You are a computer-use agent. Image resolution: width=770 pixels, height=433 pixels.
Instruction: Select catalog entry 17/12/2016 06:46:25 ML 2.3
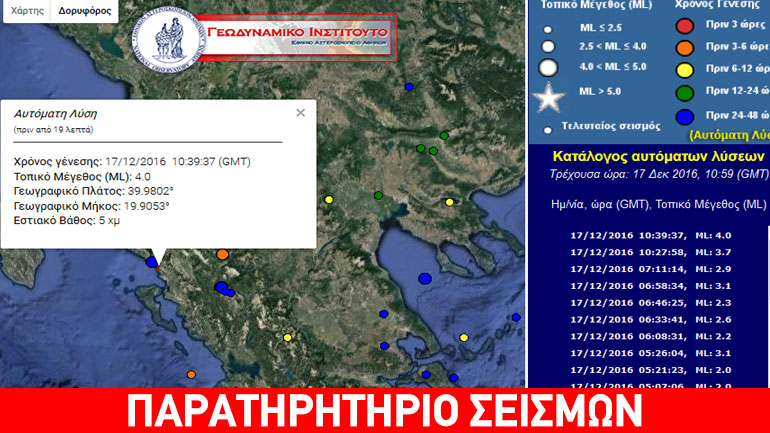(651, 303)
